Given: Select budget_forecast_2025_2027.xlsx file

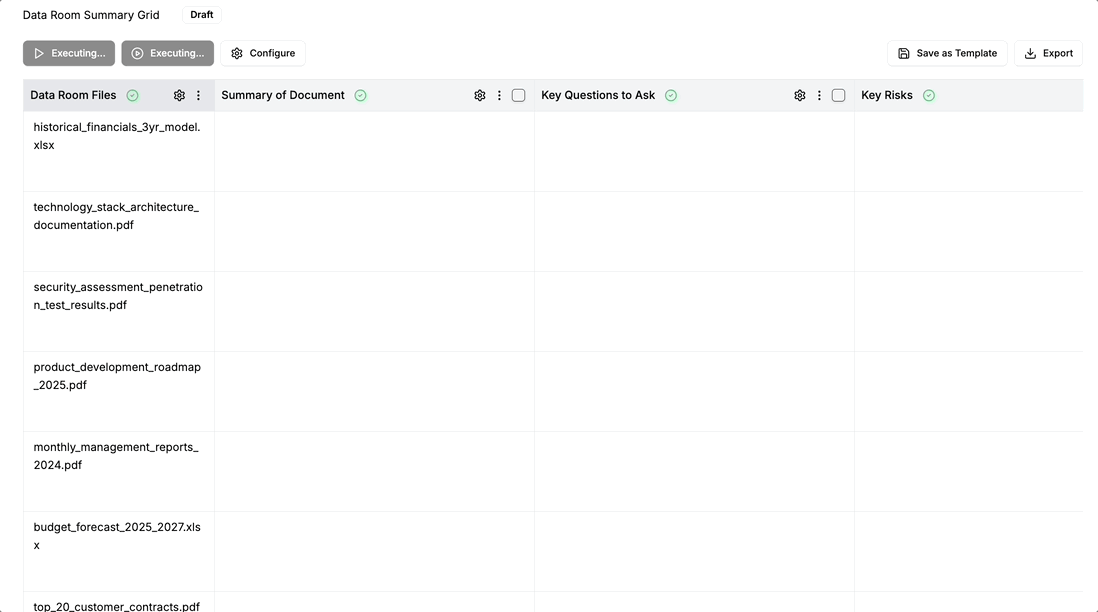Looking at the screenshot, I should click(117, 536).
